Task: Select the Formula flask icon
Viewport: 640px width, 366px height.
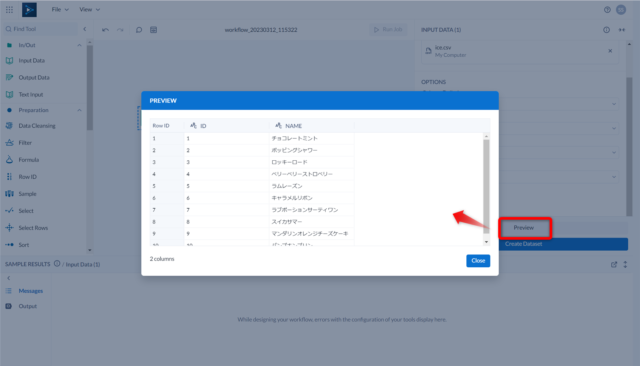Action: click(9, 160)
